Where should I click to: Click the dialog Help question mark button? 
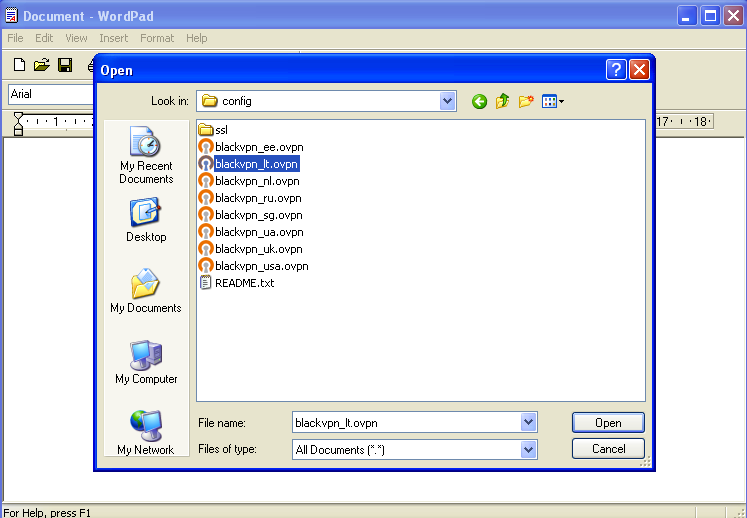pyautogui.click(x=616, y=70)
